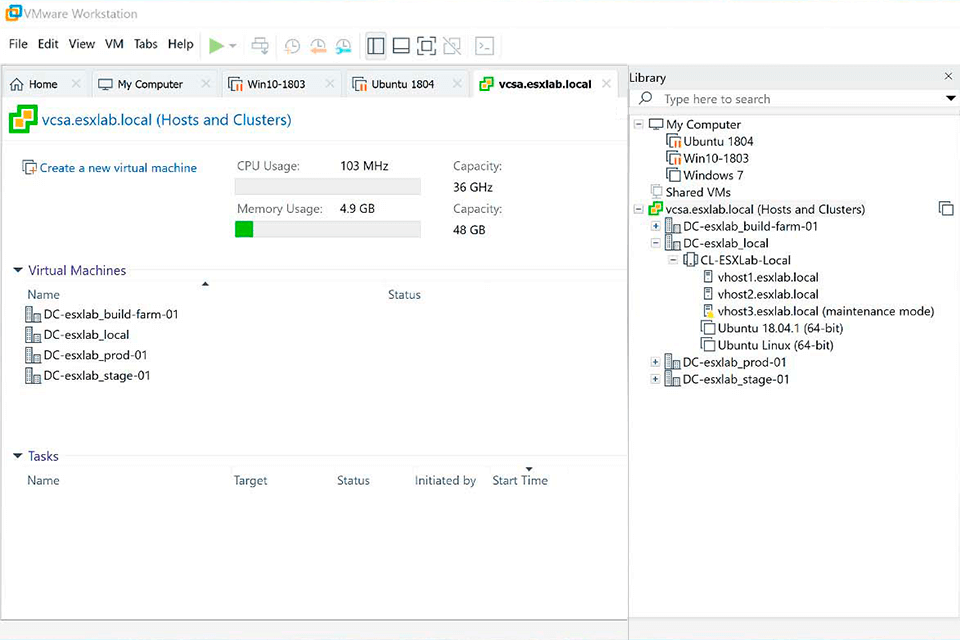Viewport: 960px width, 640px height.
Task: Click the Unity mode toolbar icon
Action: click(452, 46)
